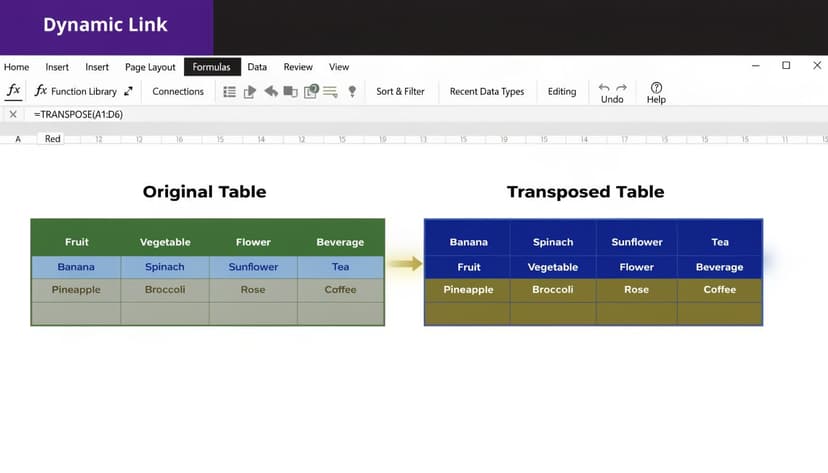
Task: Open Function Library
Action: (76, 91)
